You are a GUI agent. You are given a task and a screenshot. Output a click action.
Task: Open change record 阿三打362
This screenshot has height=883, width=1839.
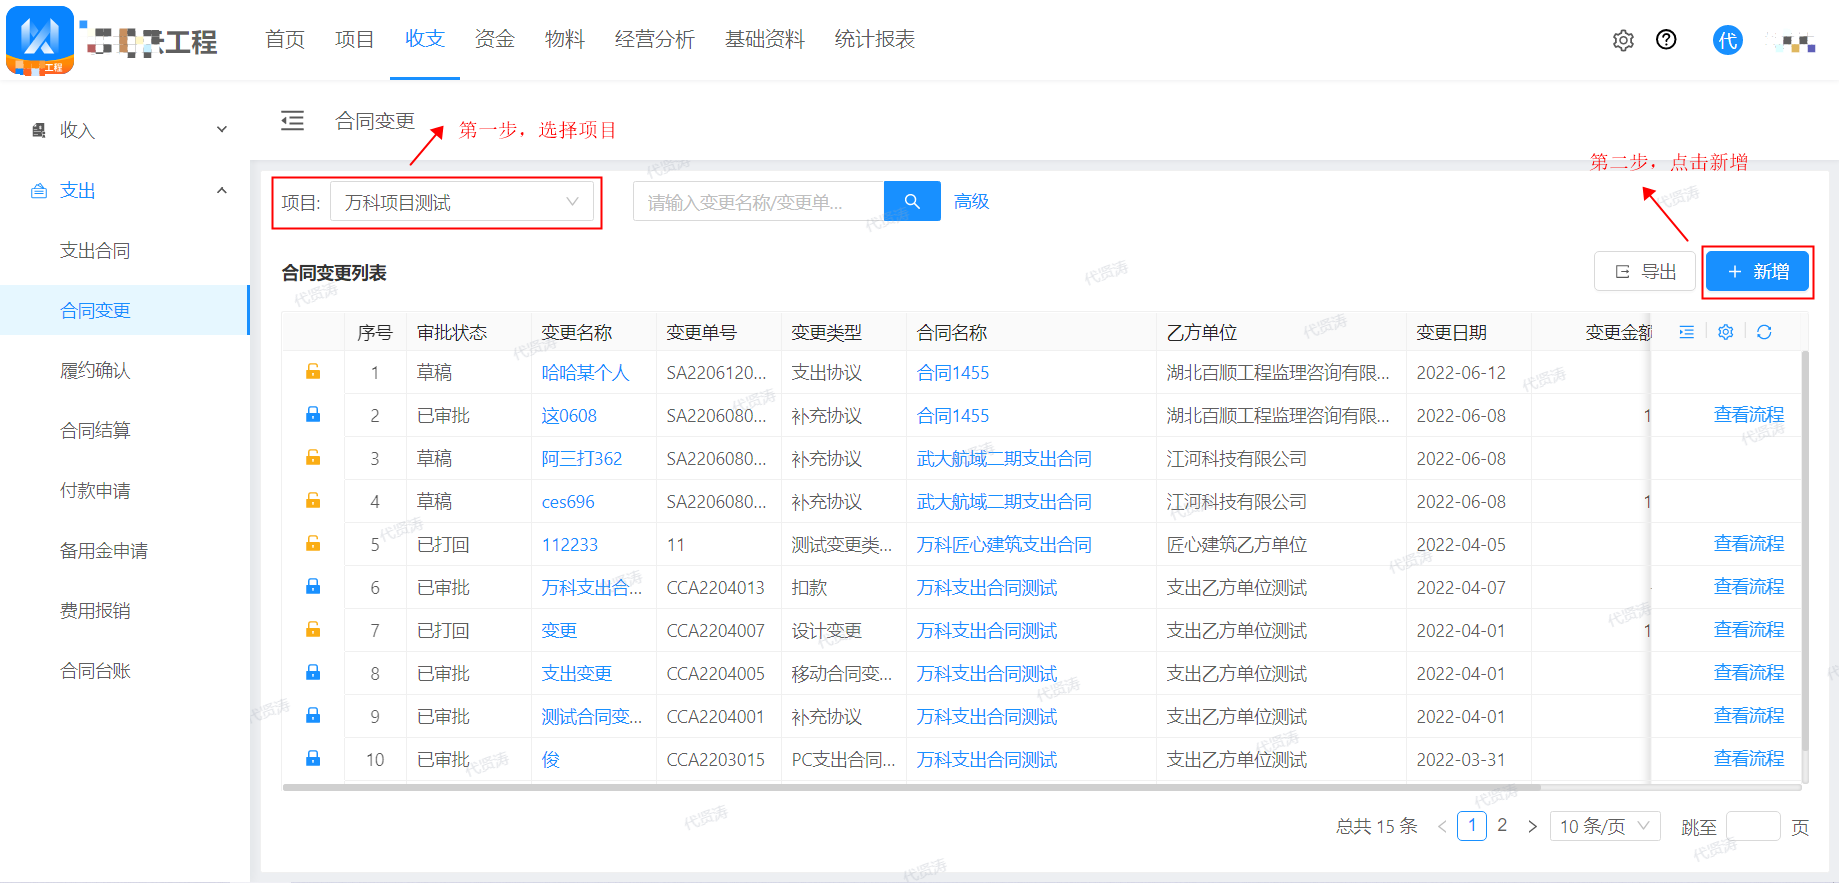[582, 459]
